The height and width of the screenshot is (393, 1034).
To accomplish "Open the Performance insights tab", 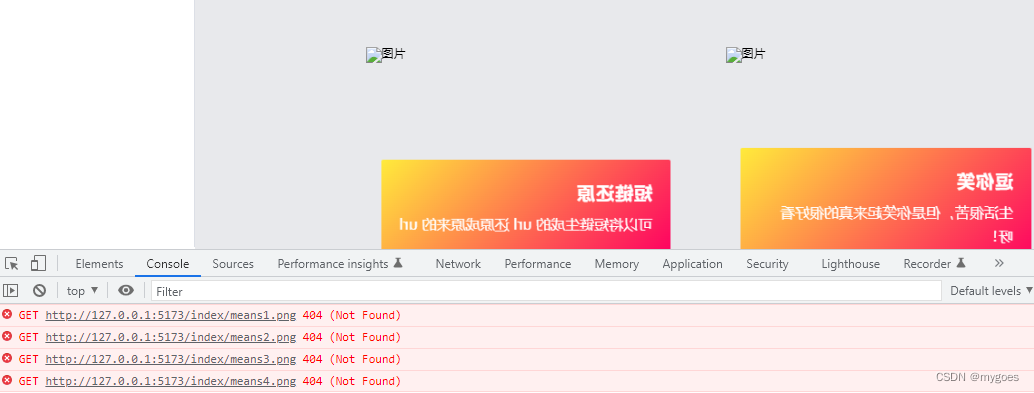I will click(340, 264).
